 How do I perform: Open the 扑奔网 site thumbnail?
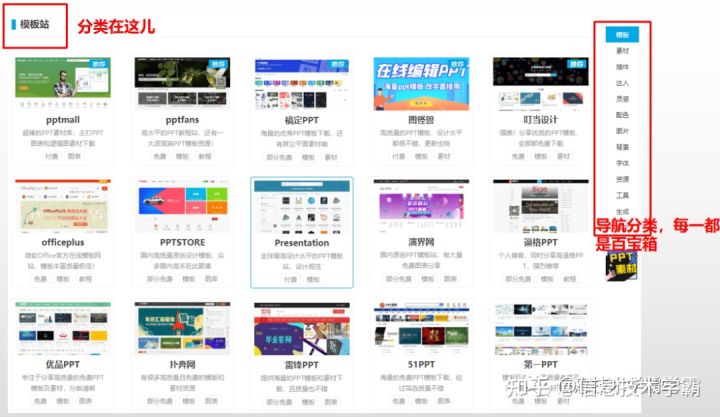(182, 328)
